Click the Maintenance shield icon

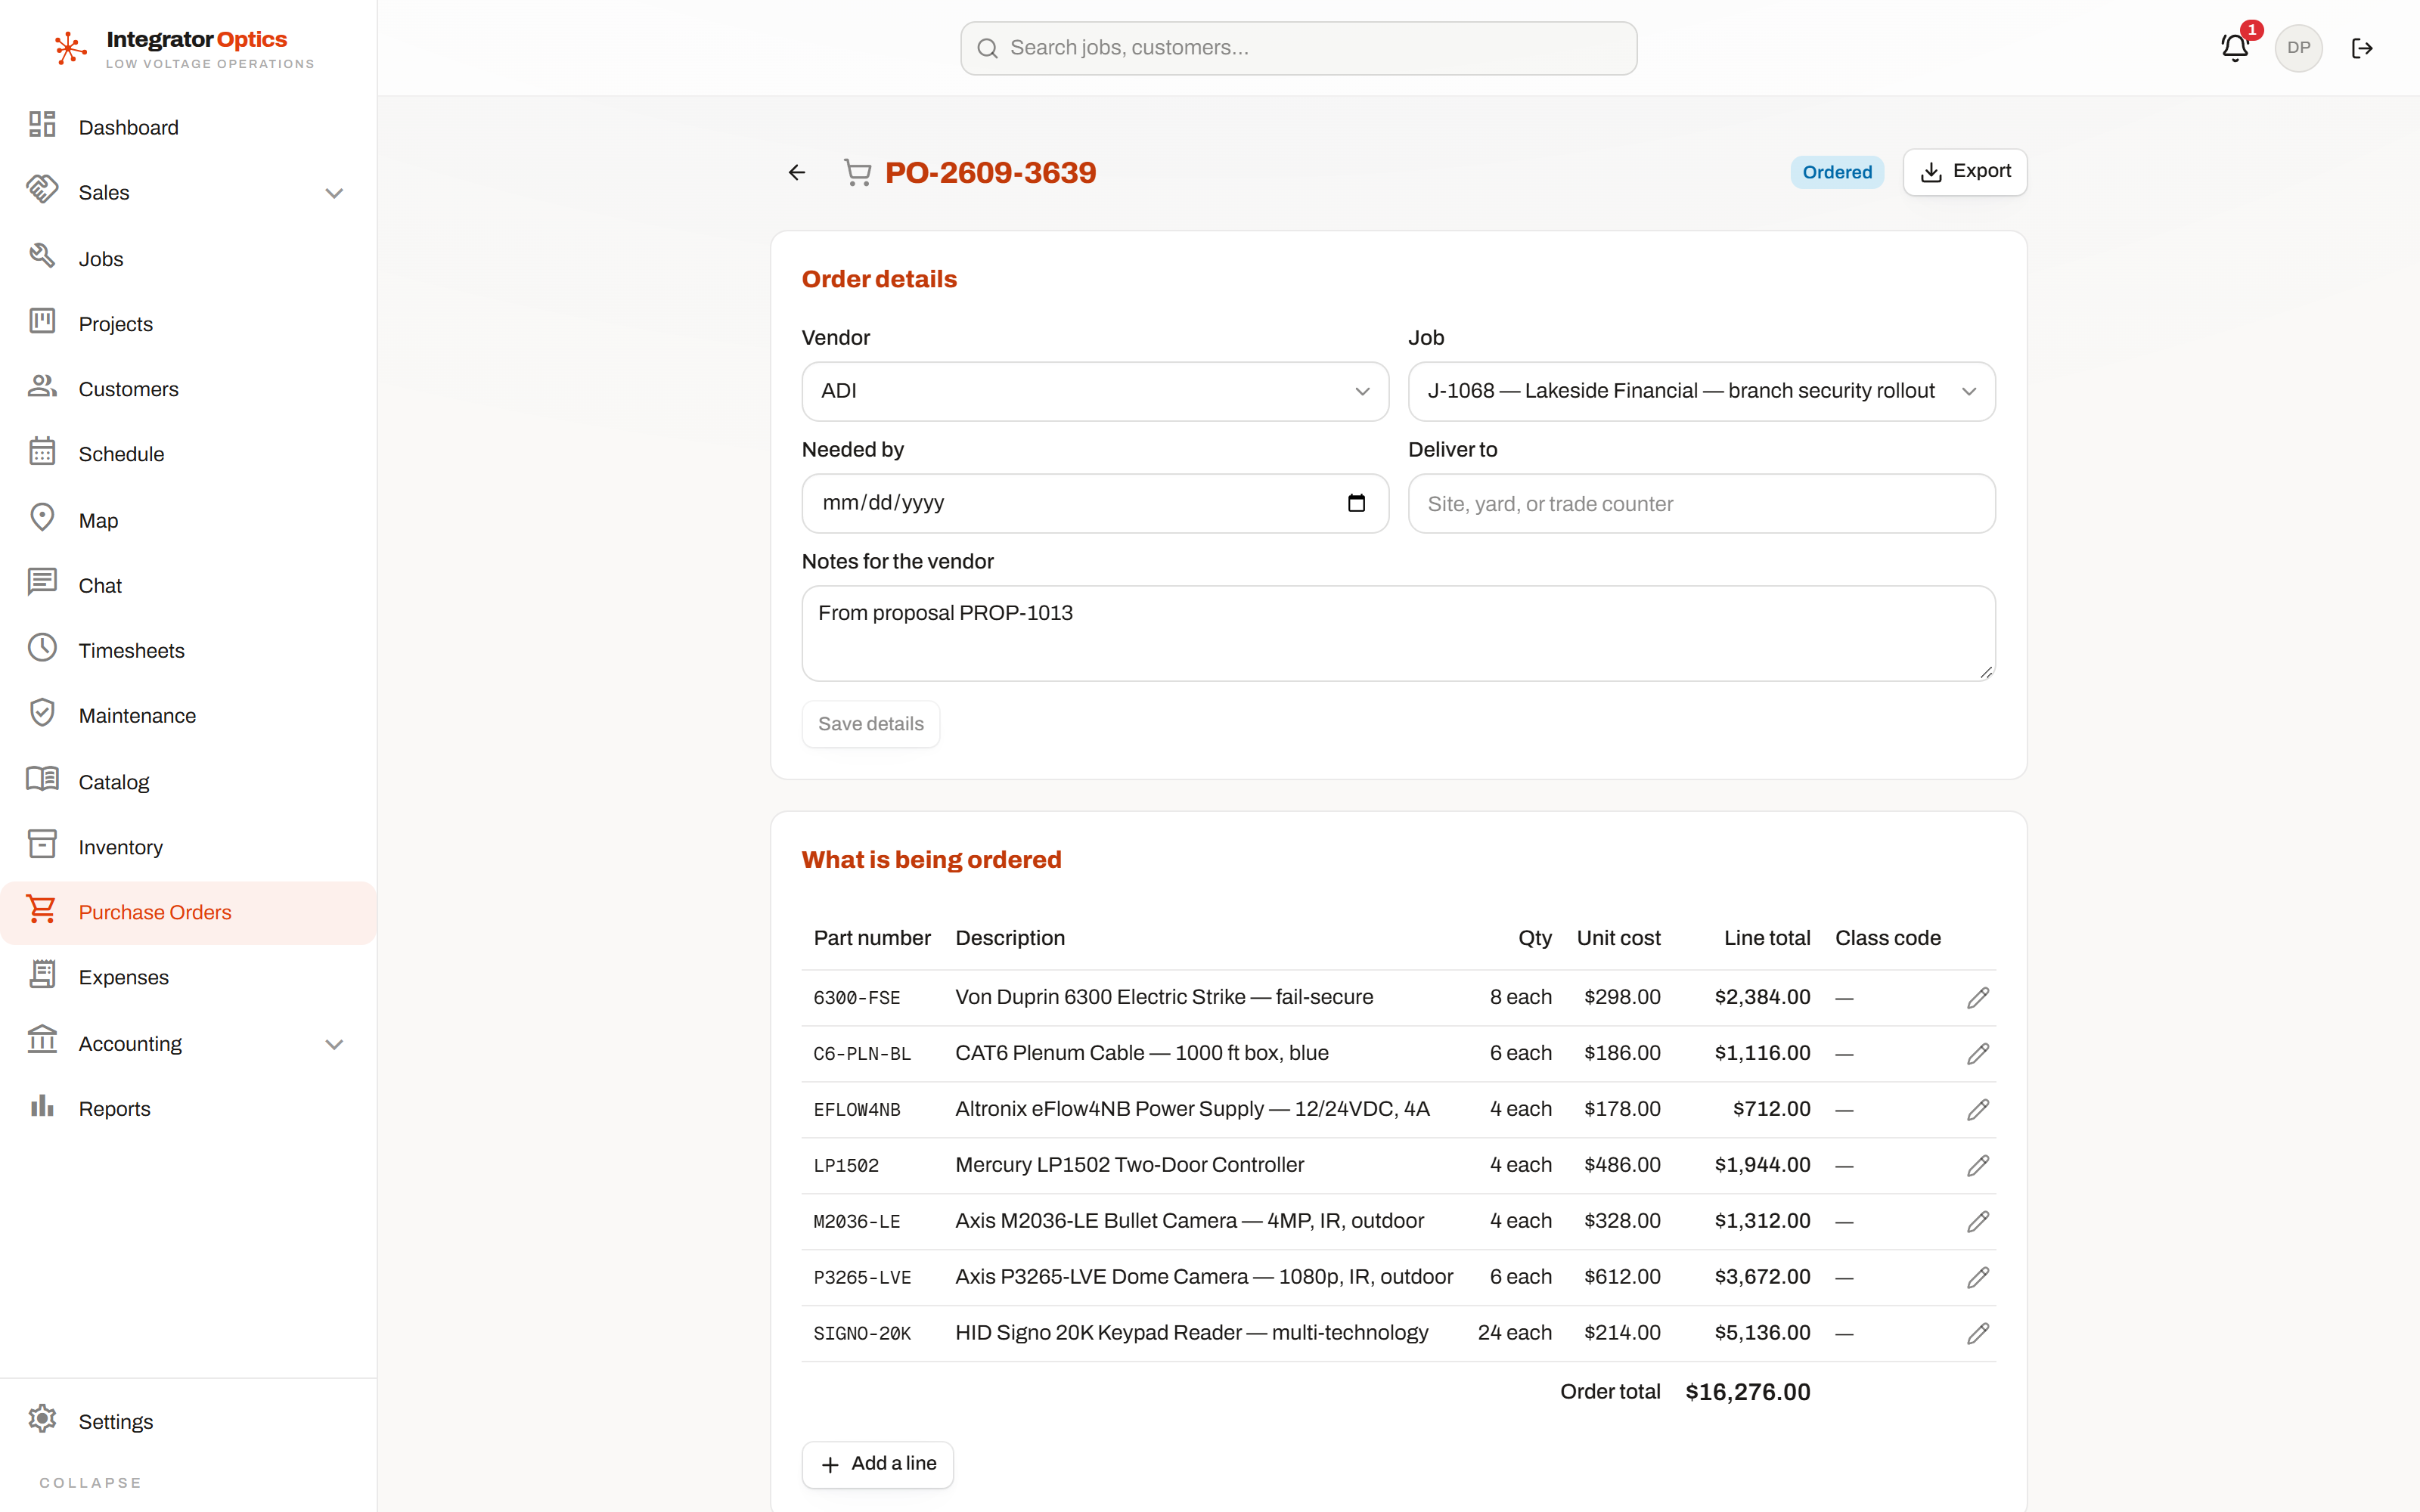(x=42, y=713)
